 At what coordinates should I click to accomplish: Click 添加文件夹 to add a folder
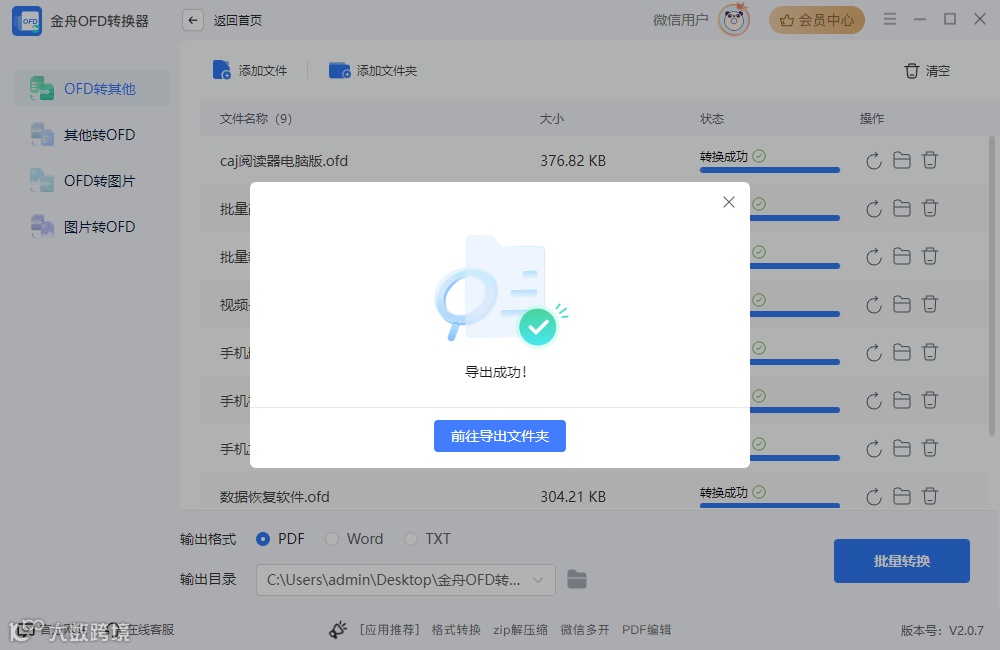pos(373,70)
